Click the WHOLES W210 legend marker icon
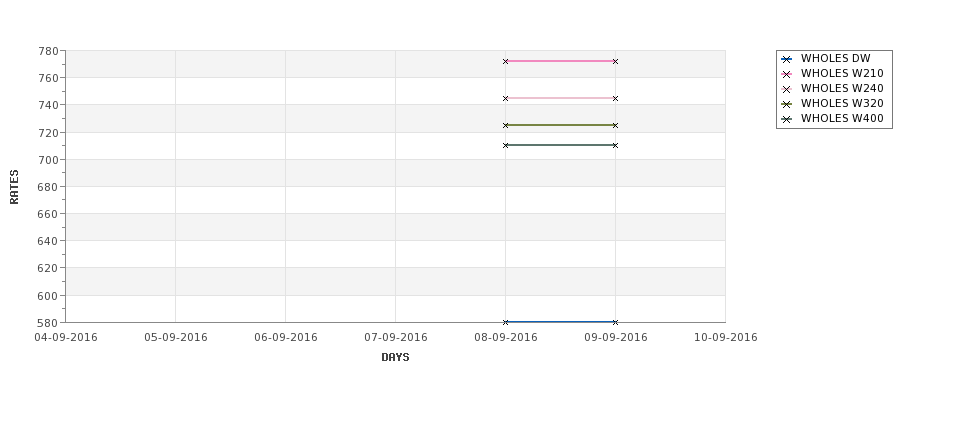Screen dimensions: 975x429 [x=787, y=74]
